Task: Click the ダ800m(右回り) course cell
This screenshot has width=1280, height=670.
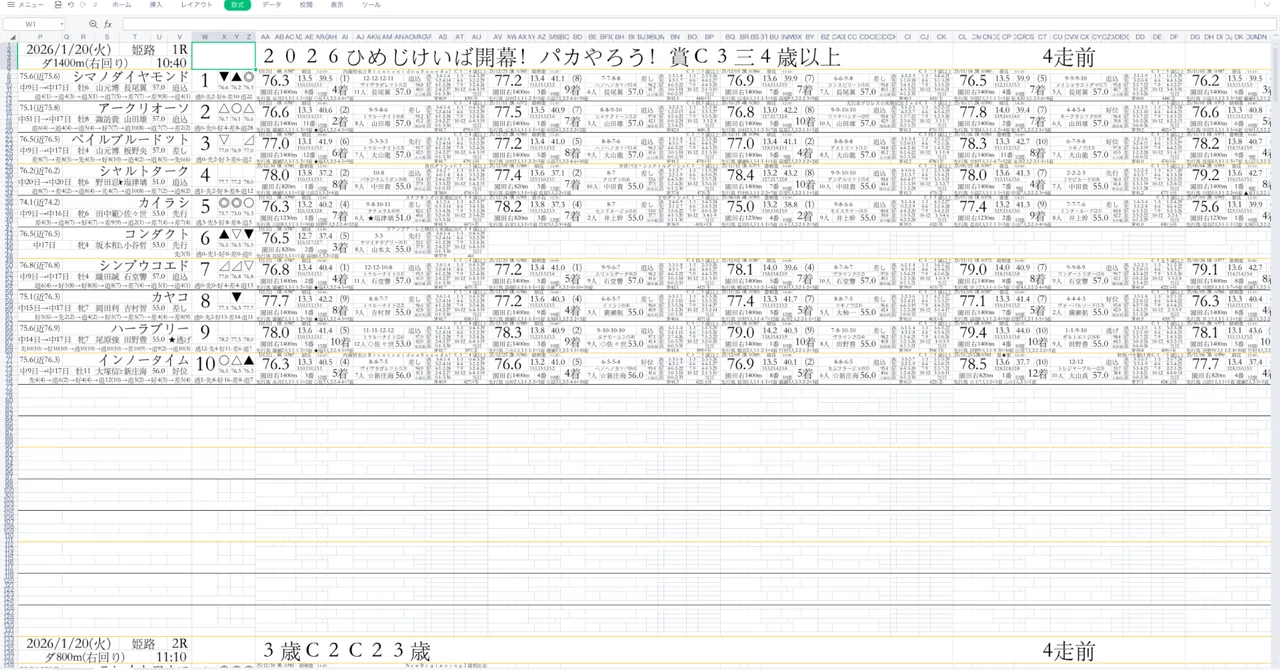Action: click(x=85, y=657)
